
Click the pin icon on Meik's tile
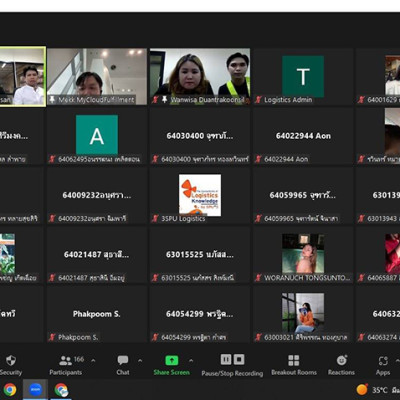52,99
